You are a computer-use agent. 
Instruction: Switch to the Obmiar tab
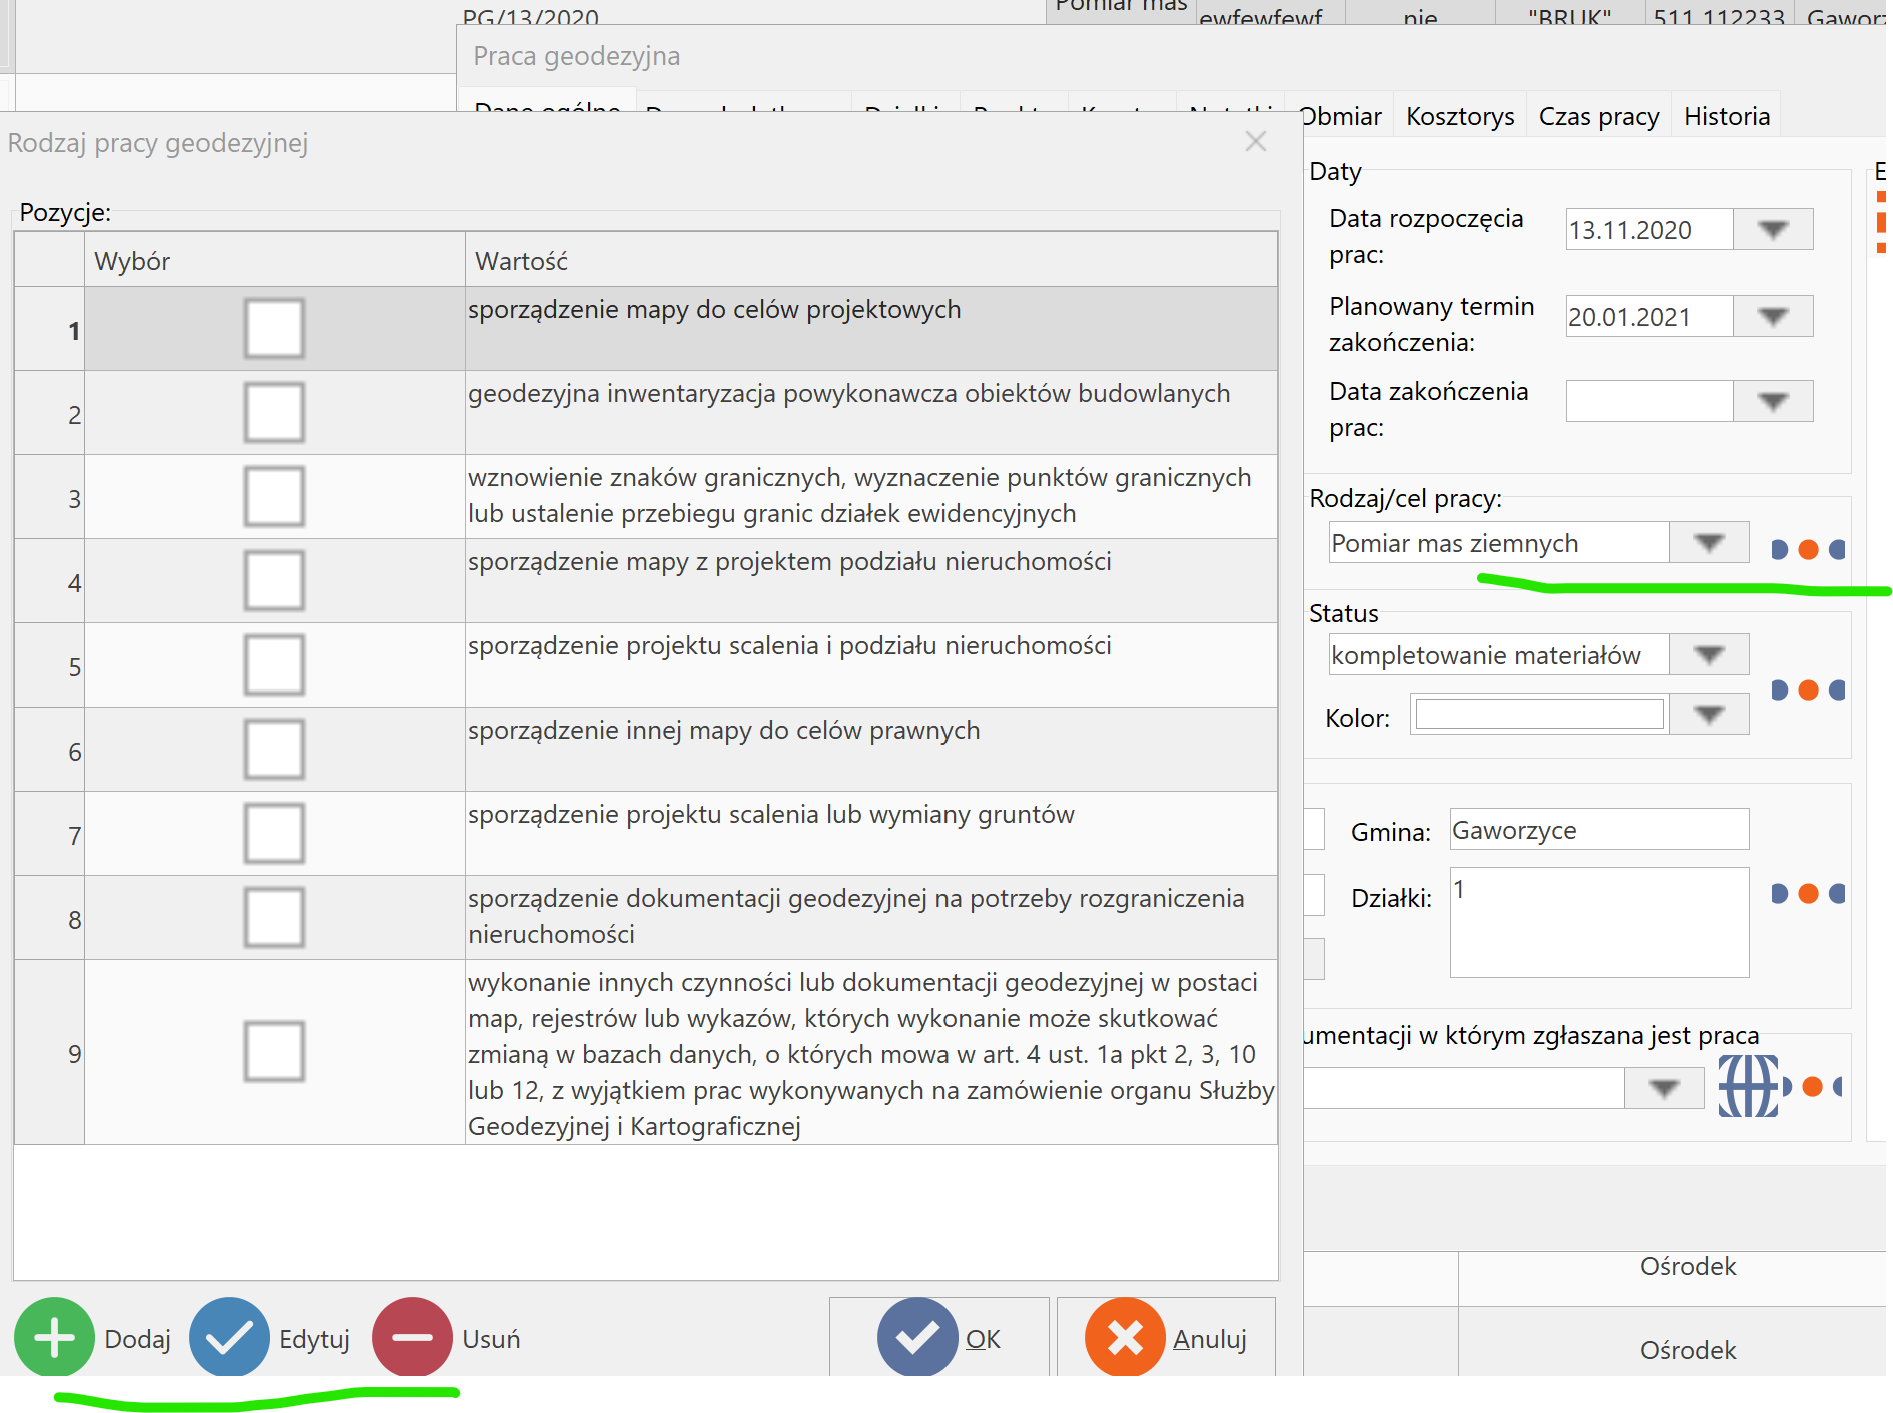pos(1340,116)
